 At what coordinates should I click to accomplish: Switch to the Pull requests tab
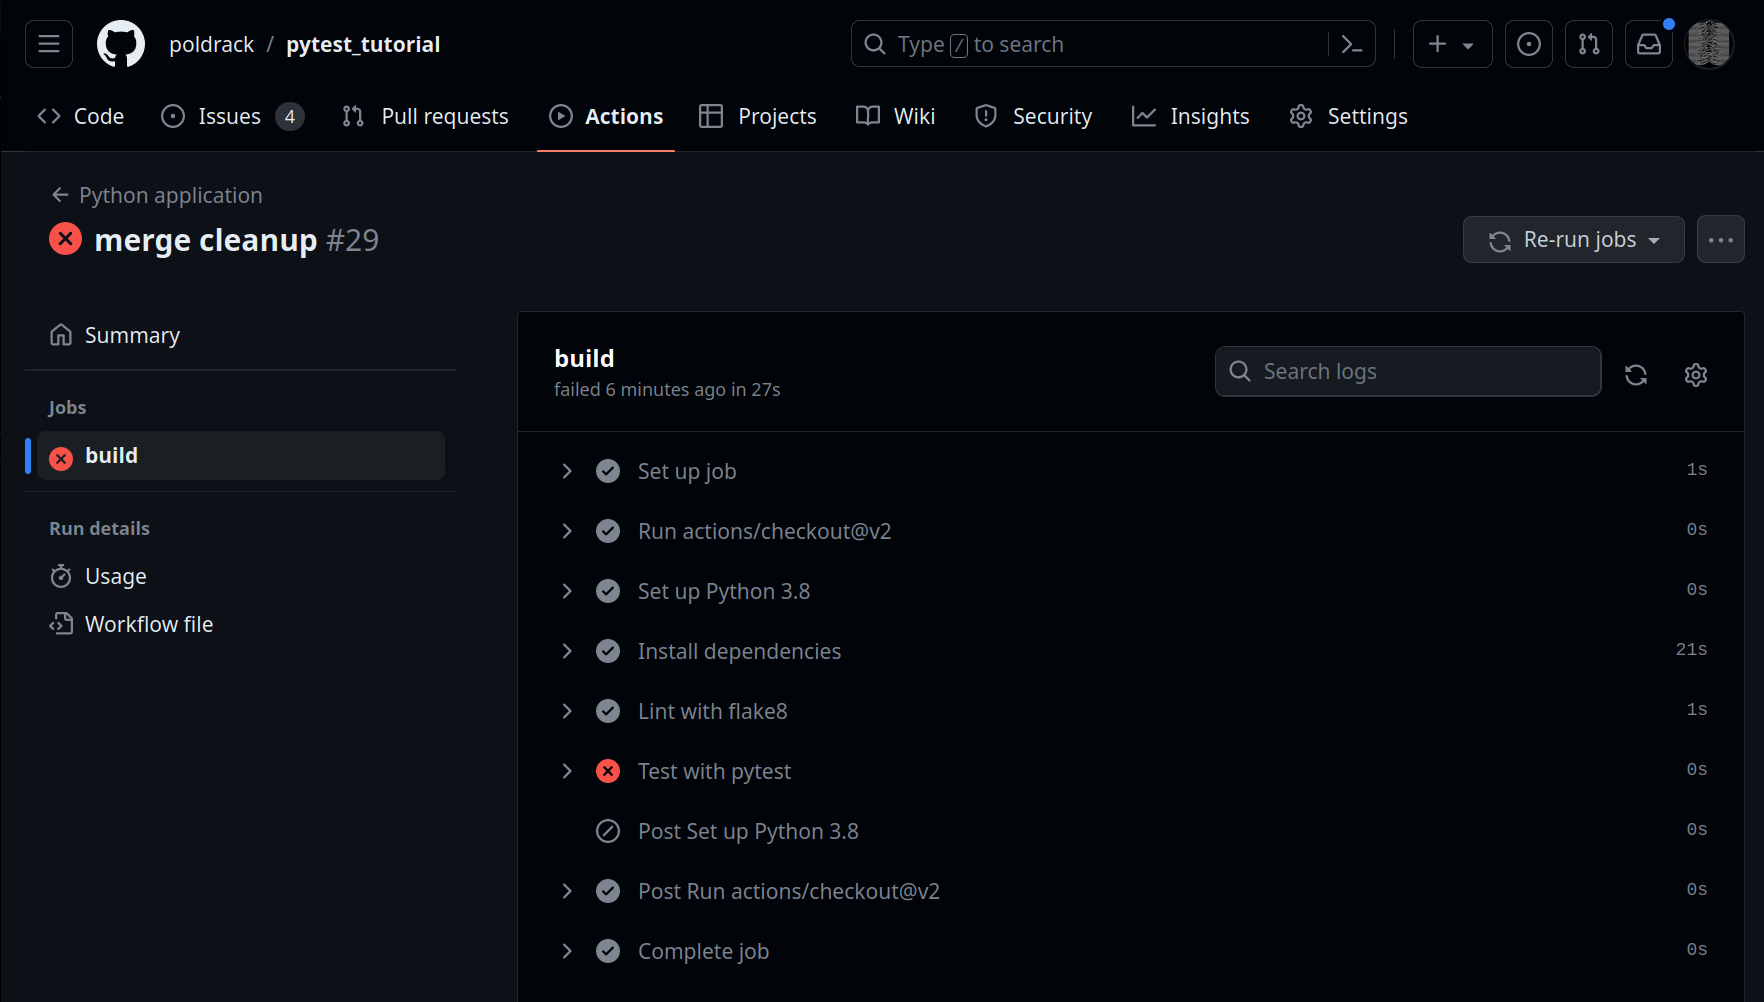(x=425, y=117)
